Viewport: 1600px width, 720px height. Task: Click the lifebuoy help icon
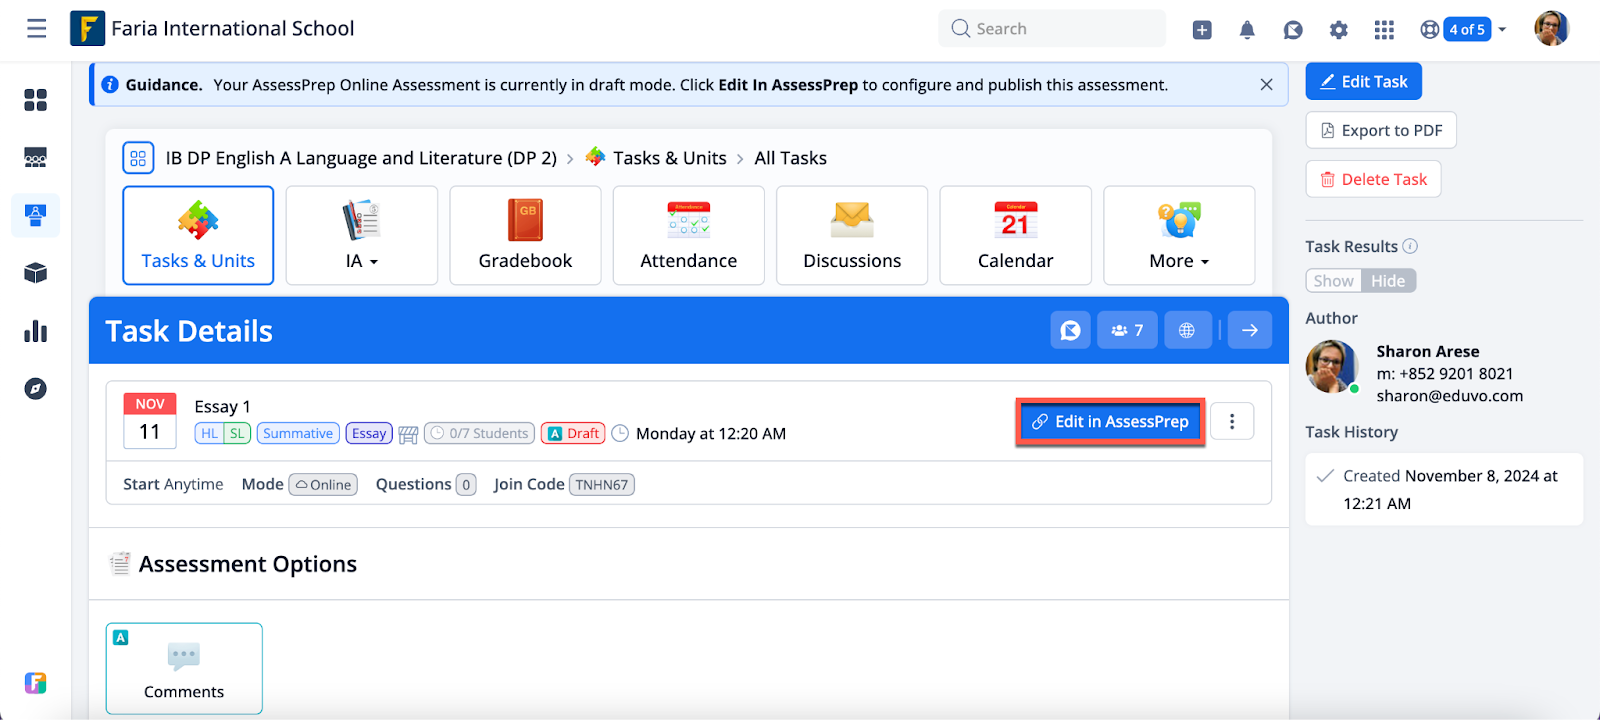[1430, 30]
